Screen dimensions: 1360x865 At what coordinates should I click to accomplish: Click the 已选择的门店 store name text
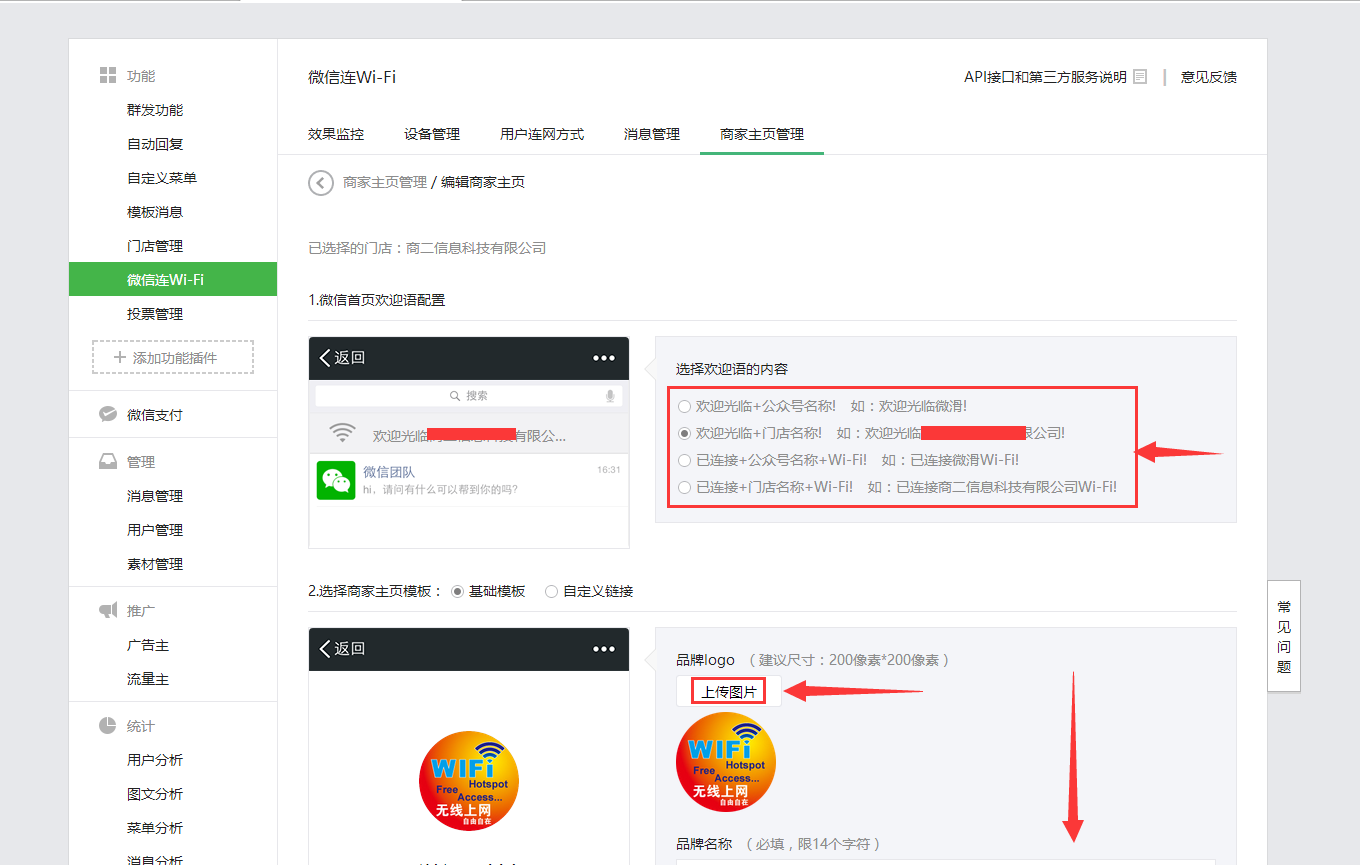[476, 248]
